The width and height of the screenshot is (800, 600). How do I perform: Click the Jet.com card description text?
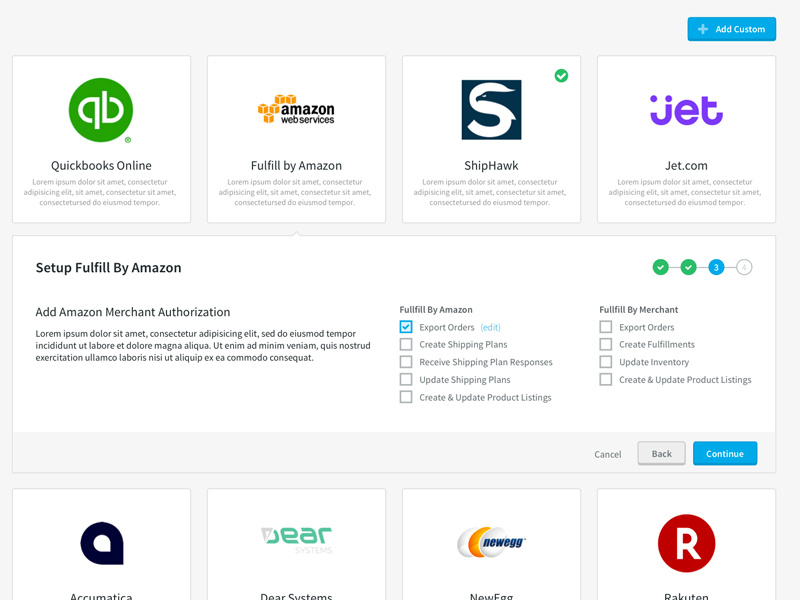point(685,192)
